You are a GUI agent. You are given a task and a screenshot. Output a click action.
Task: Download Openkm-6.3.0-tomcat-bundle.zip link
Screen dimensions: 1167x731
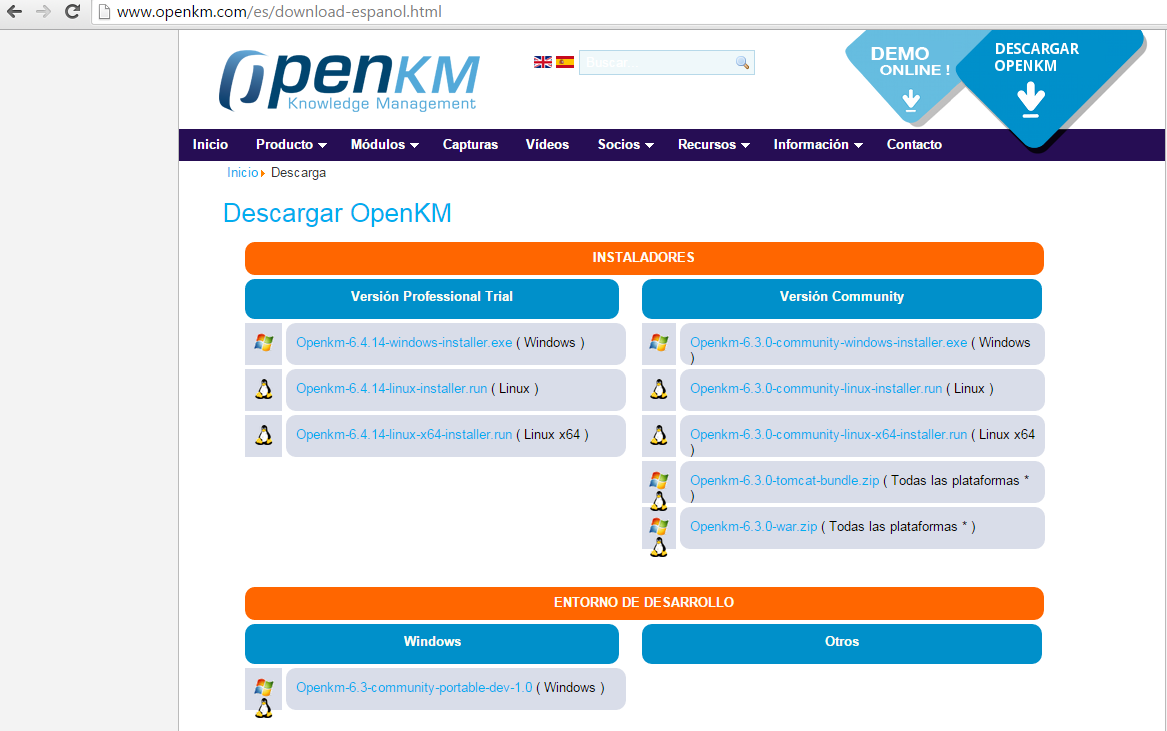tap(784, 481)
